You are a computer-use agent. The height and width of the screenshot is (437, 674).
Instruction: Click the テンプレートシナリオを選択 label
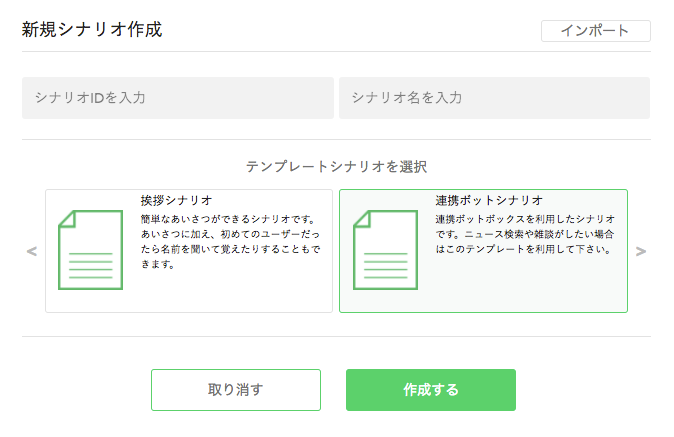(336, 166)
